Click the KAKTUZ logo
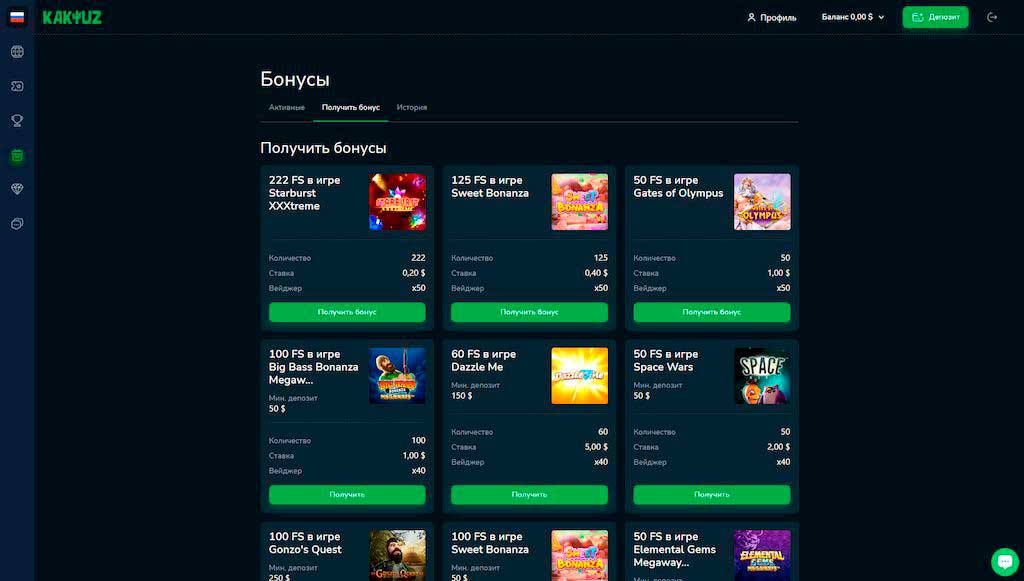This screenshot has height=581, width=1024. pyautogui.click(x=72, y=18)
